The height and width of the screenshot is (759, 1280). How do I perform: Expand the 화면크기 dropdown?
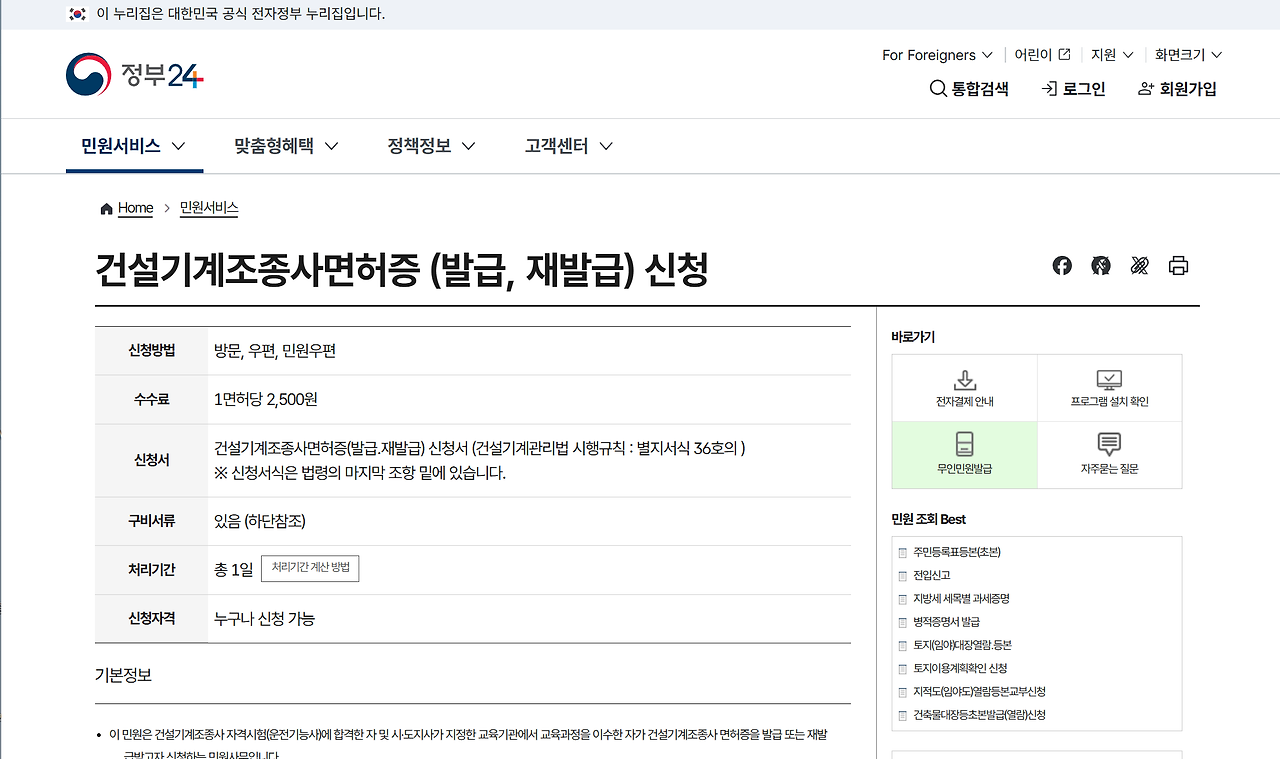[x=1188, y=55]
